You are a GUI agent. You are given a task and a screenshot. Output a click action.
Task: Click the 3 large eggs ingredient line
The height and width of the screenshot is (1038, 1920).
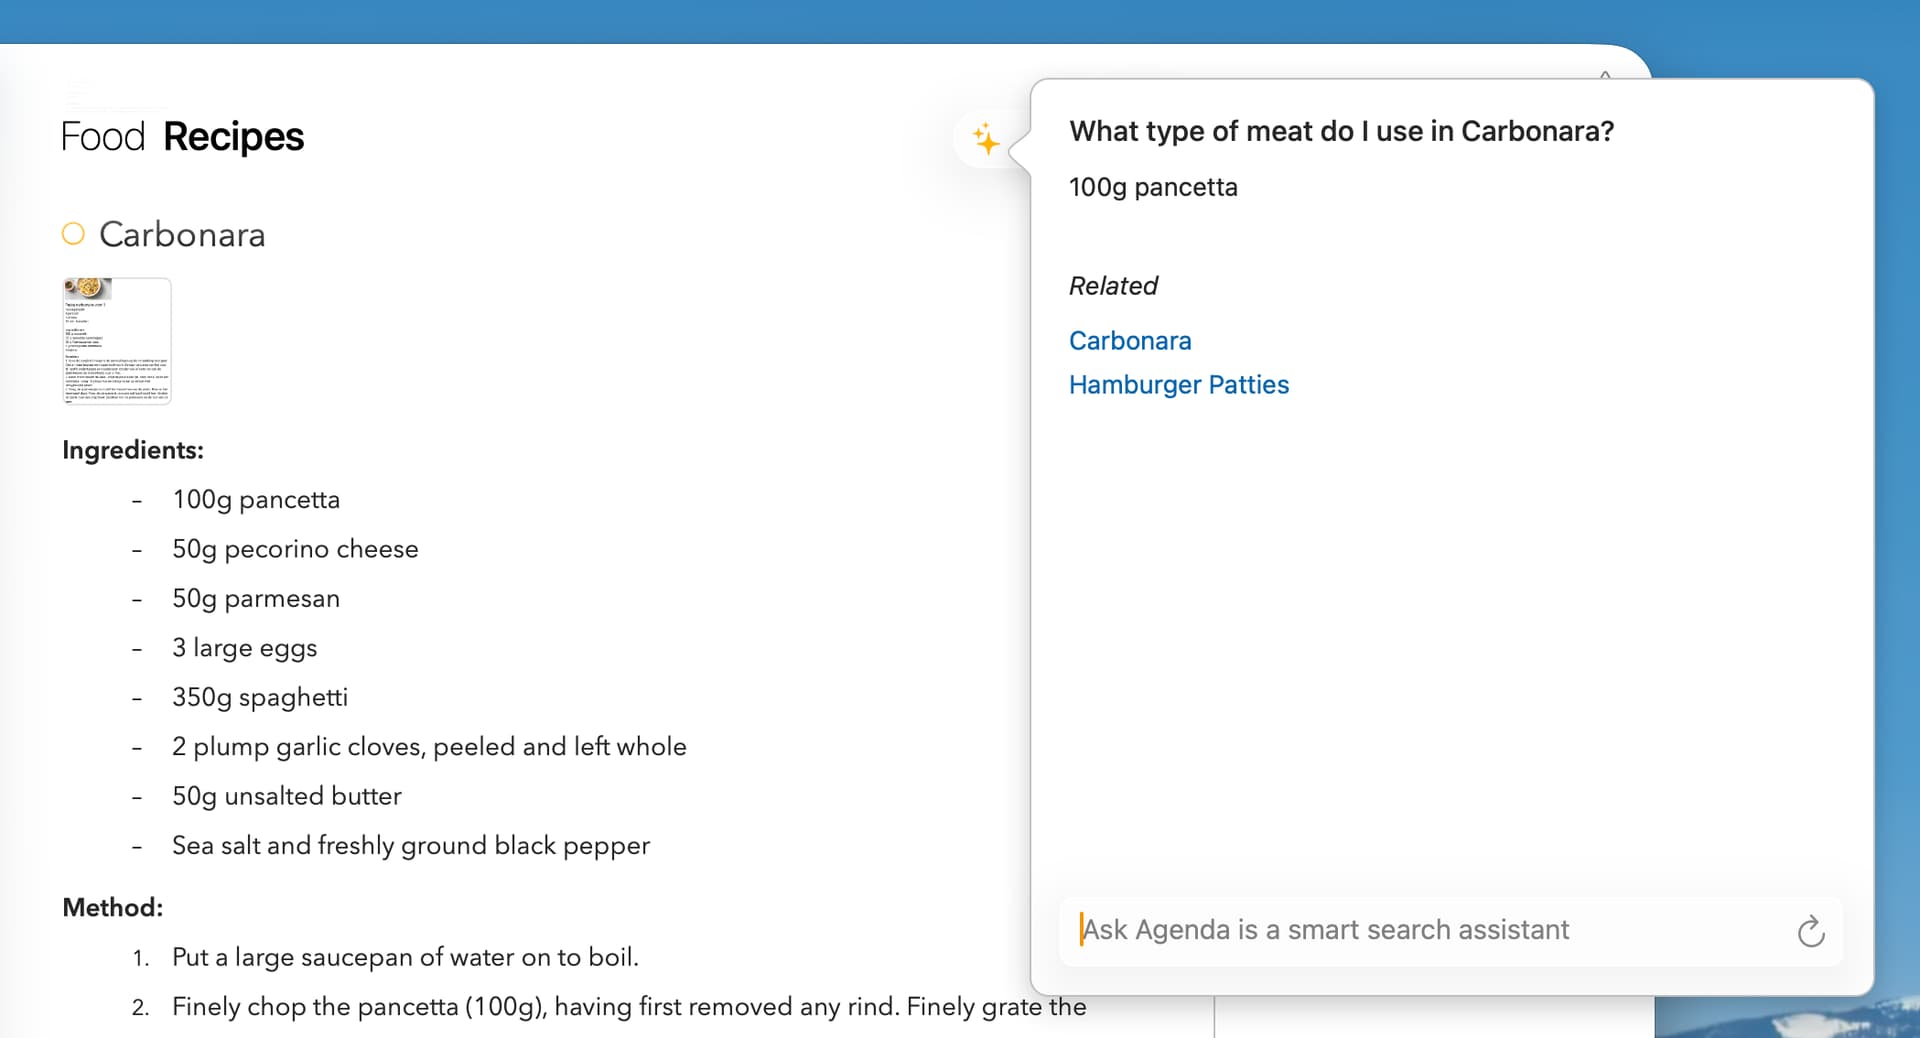pos(244,648)
